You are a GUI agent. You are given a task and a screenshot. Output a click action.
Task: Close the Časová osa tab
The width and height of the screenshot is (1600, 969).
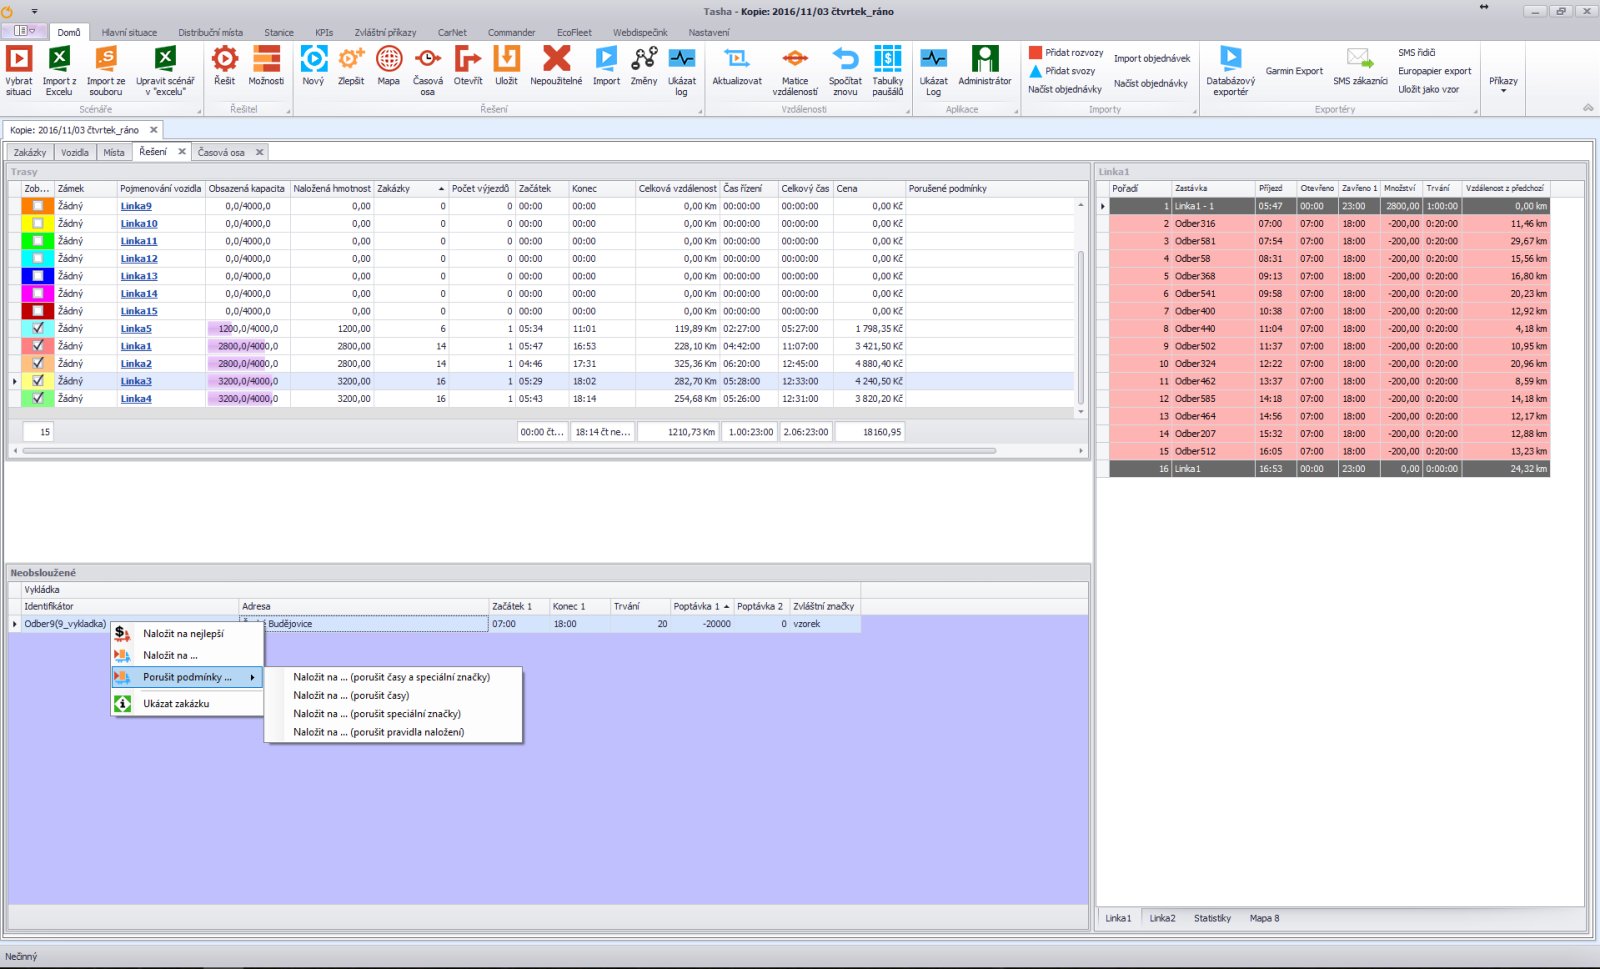[260, 152]
